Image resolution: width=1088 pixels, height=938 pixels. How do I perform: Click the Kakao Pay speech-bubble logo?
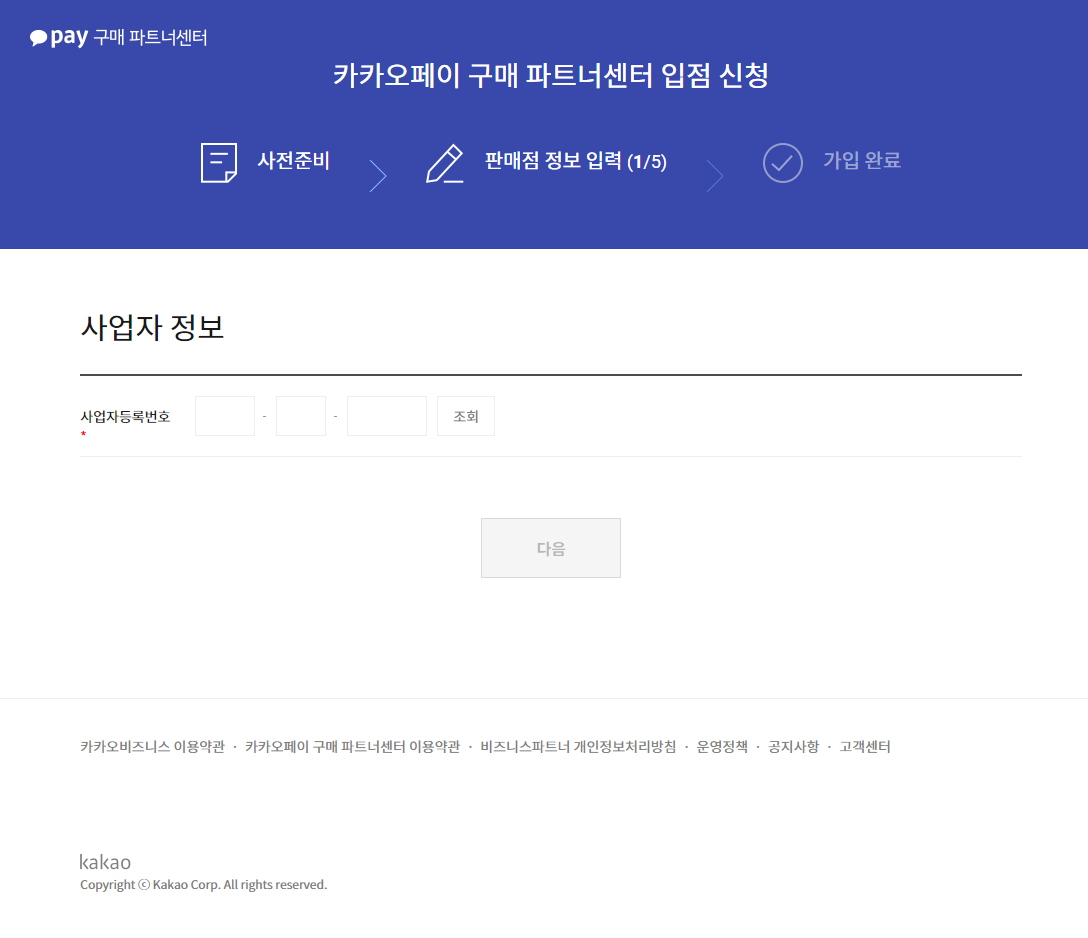coord(40,38)
